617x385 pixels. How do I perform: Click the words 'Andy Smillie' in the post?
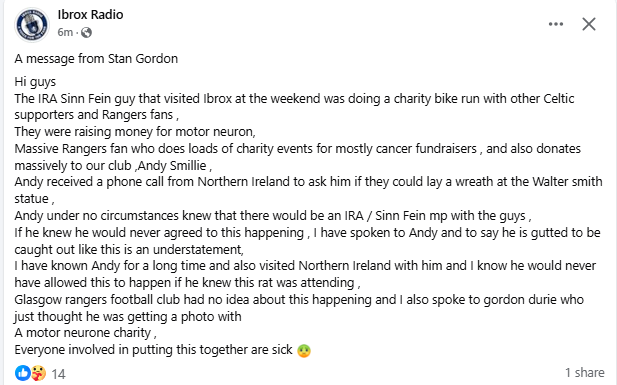(172, 166)
